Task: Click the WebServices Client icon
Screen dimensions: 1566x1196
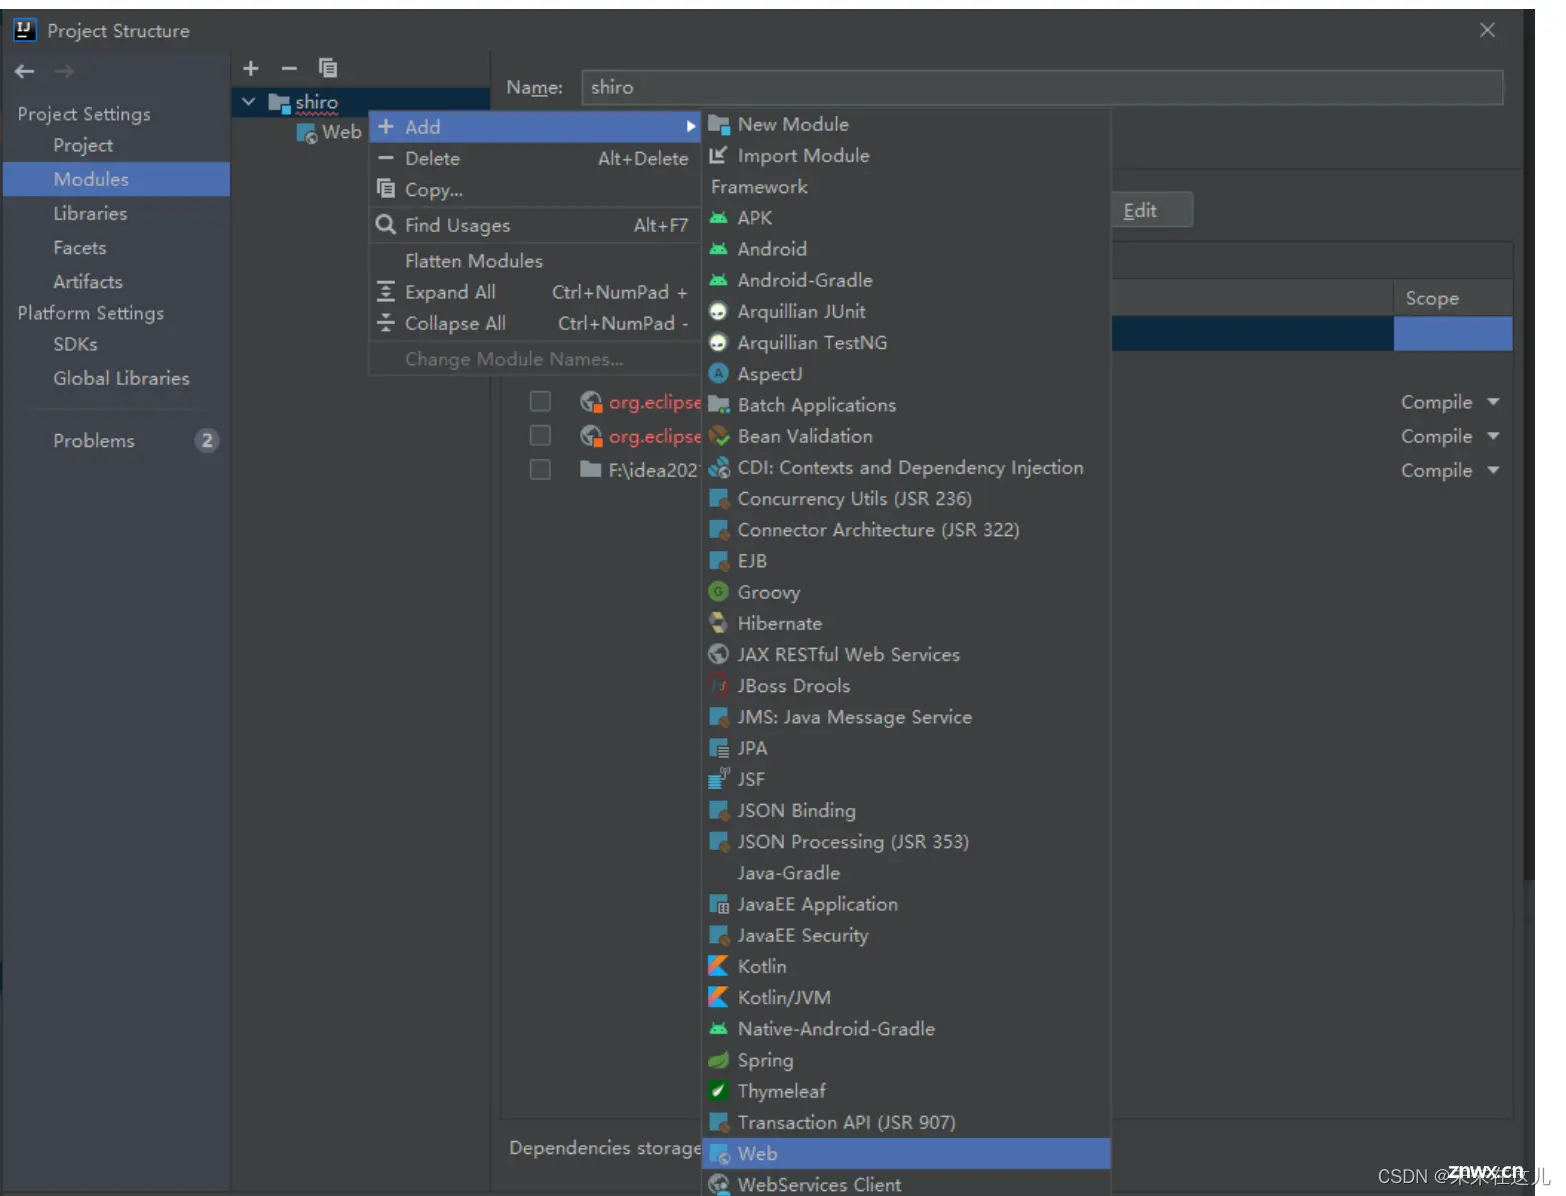Action: click(x=718, y=1185)
